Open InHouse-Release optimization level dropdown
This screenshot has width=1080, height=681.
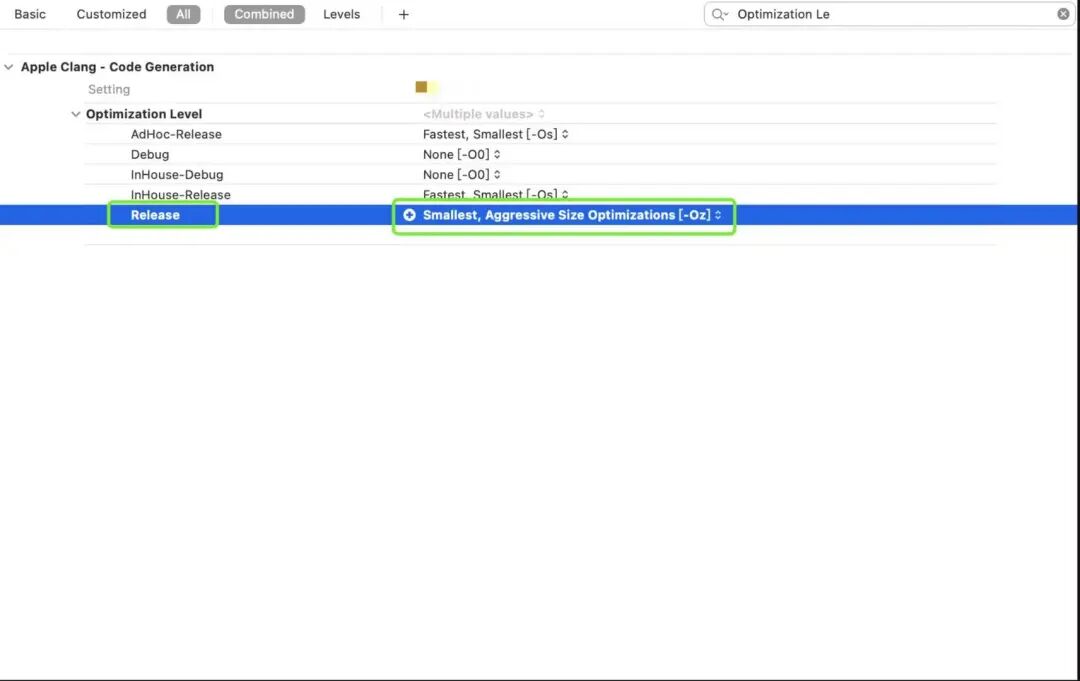coord(495,195)
